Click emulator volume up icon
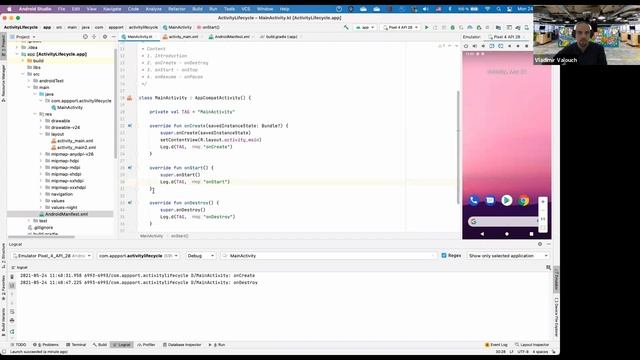The image size is (640, 360). tap(475, 46)
